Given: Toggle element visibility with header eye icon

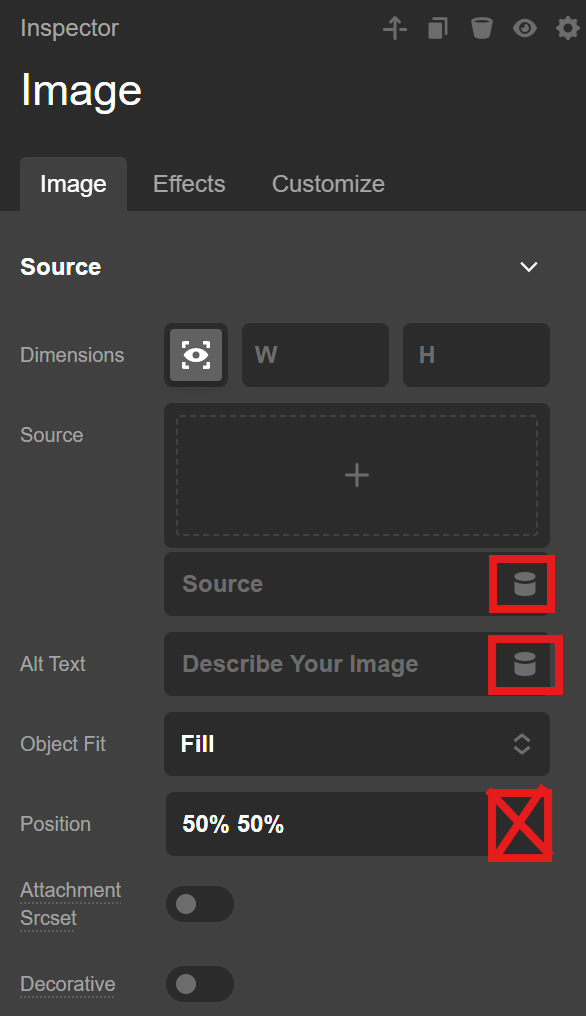Looking at the screenshot, I should (x=525, y=29).
